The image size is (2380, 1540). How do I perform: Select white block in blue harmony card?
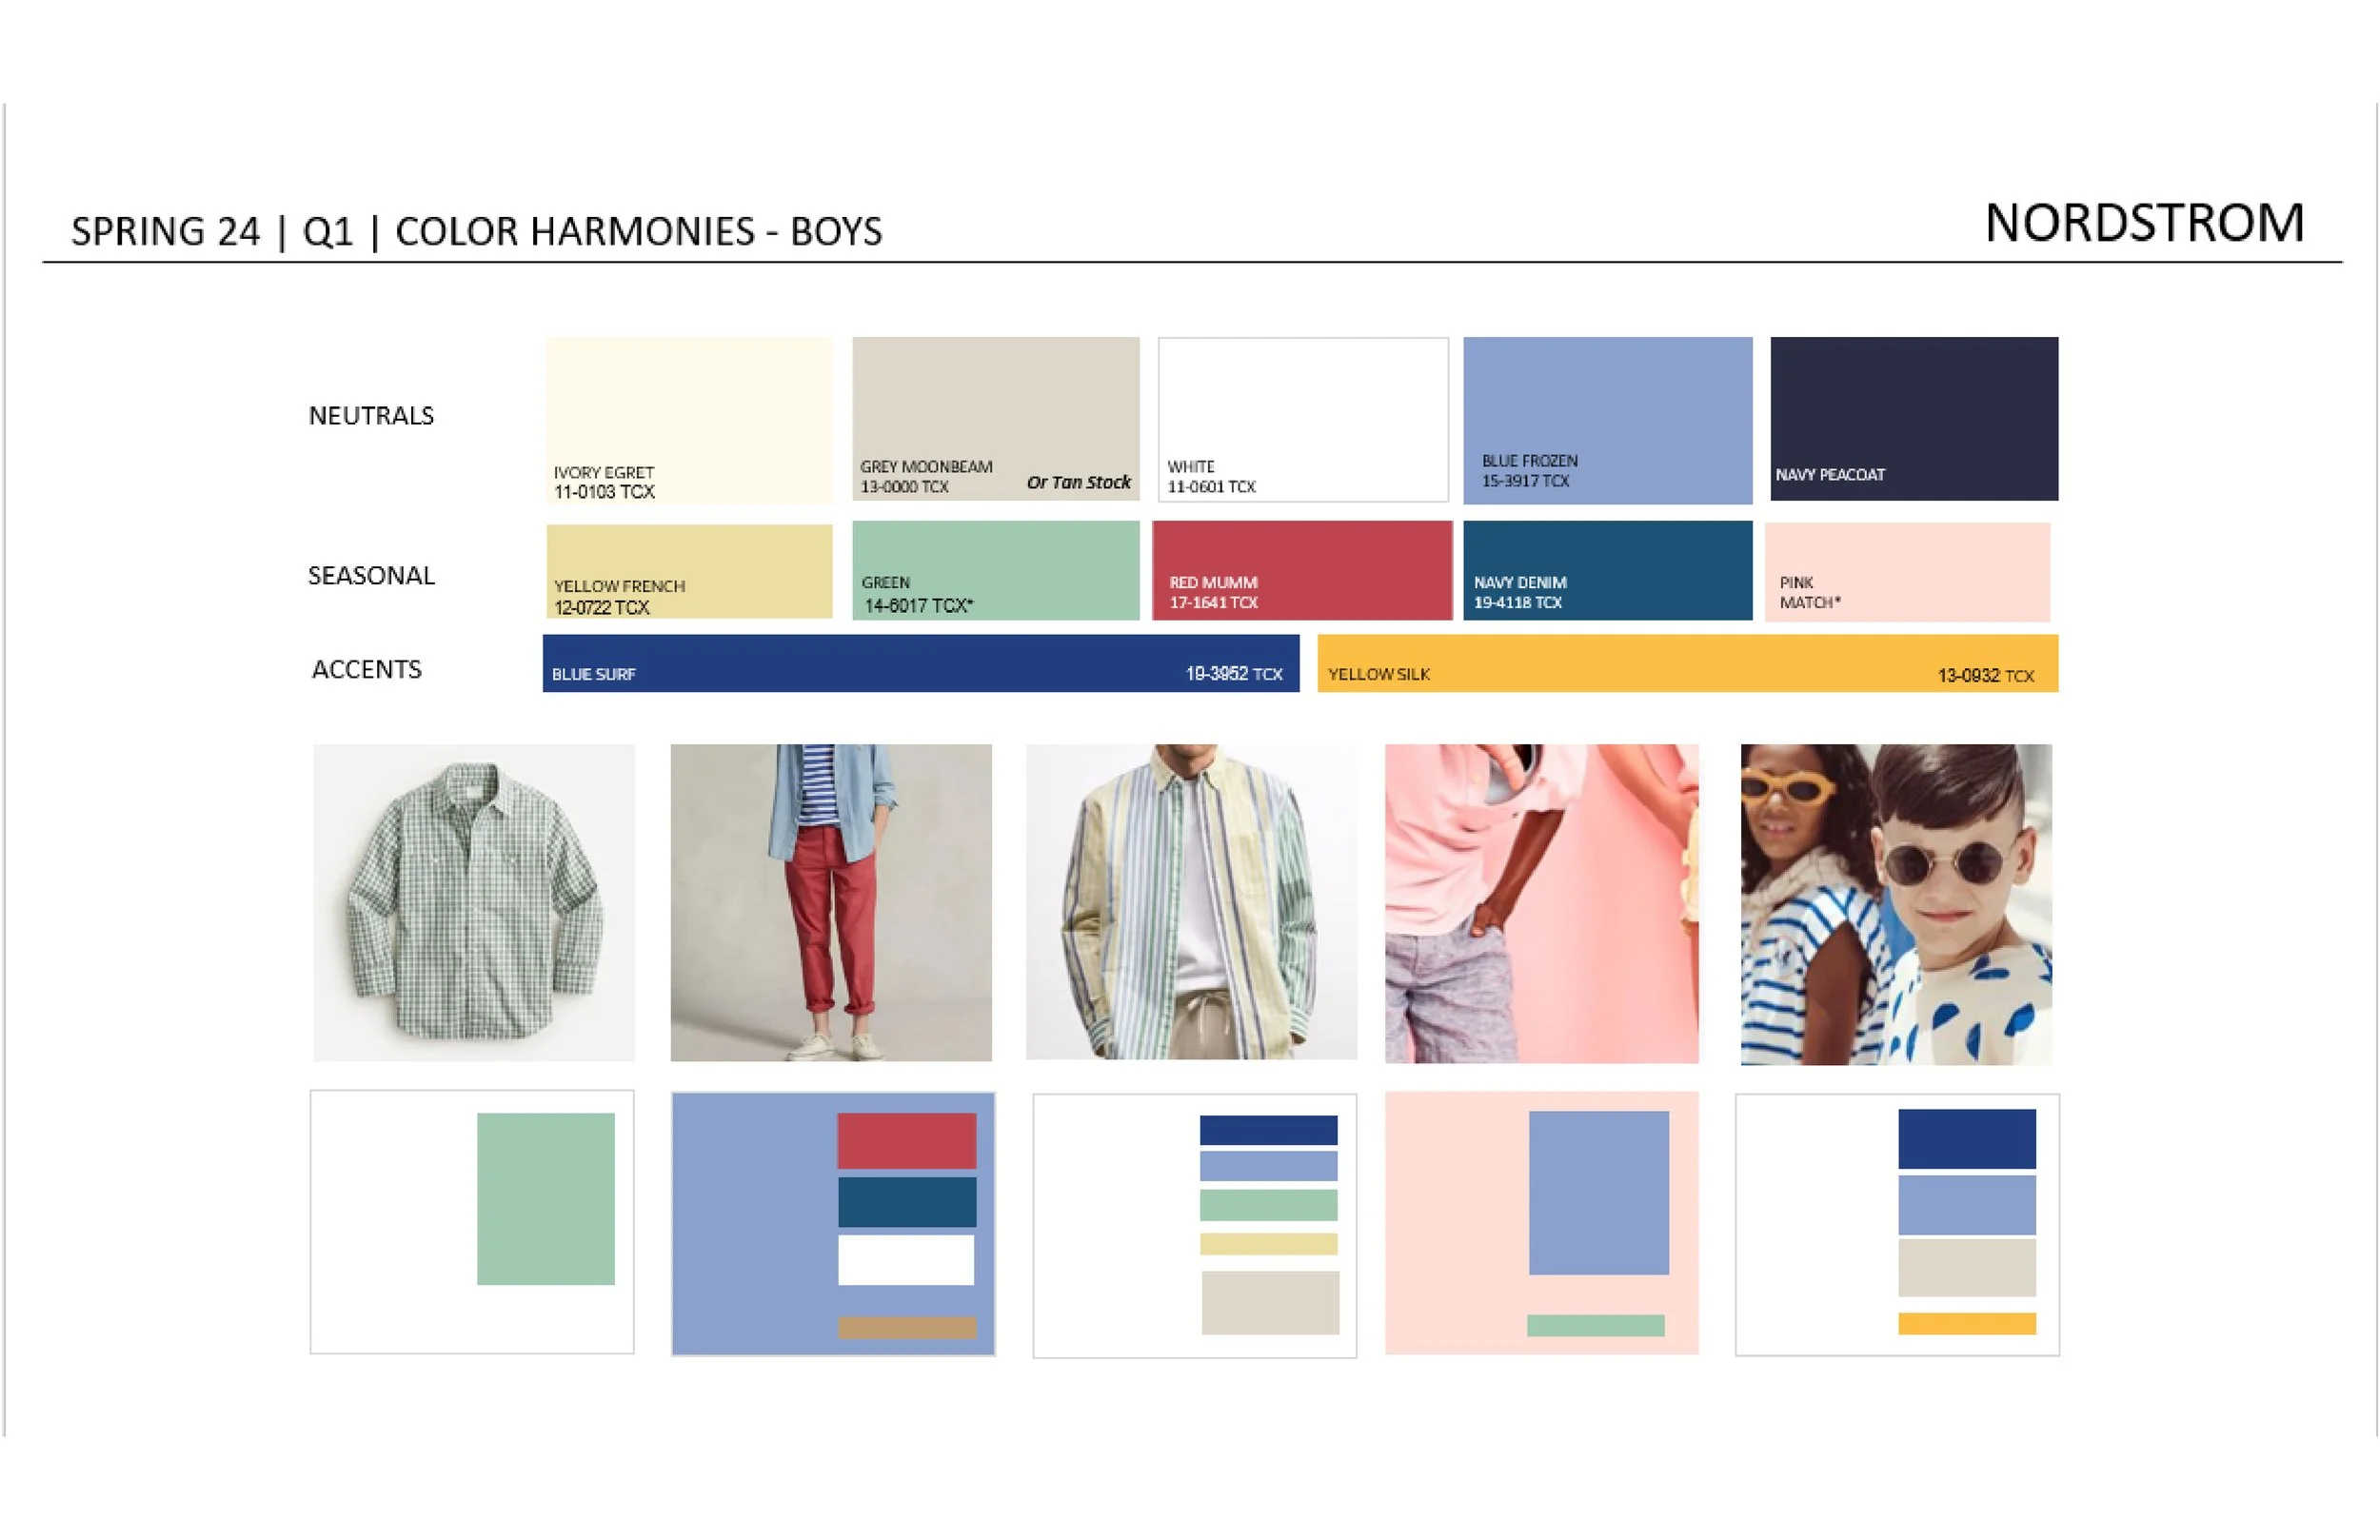905,1259
